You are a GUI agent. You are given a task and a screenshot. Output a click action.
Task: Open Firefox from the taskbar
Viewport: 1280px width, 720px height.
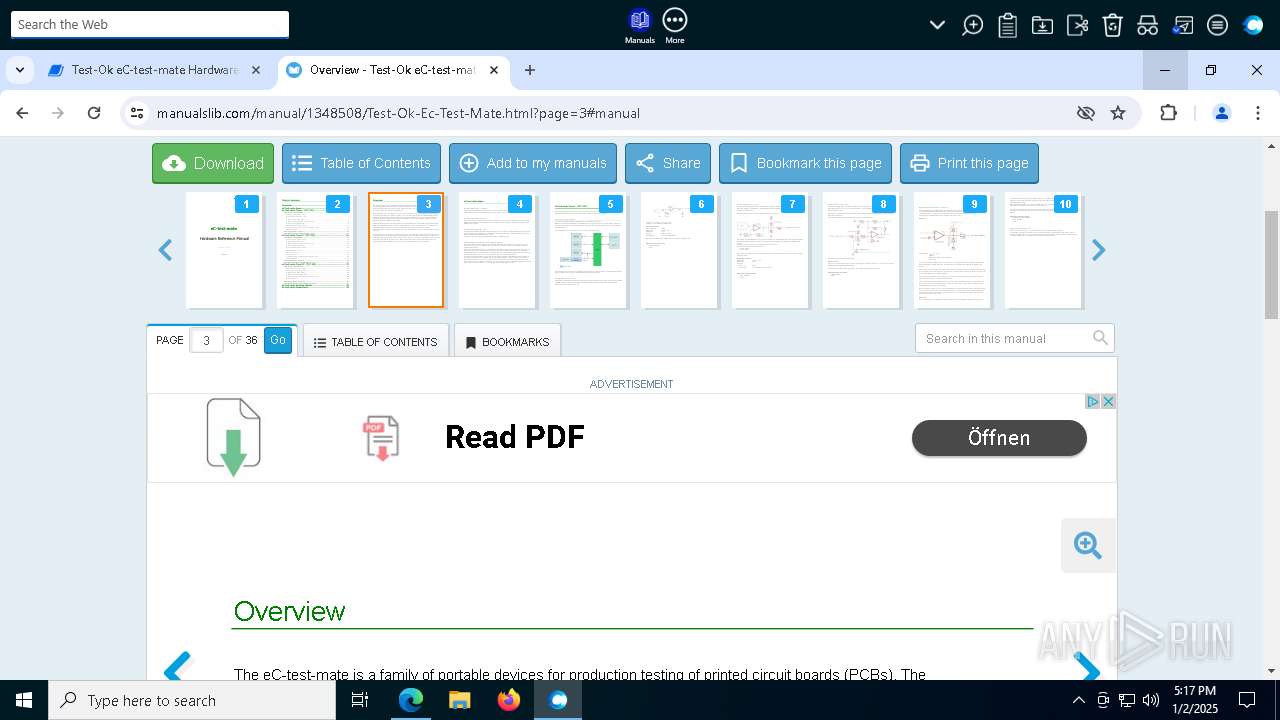(x=509, y=700)
